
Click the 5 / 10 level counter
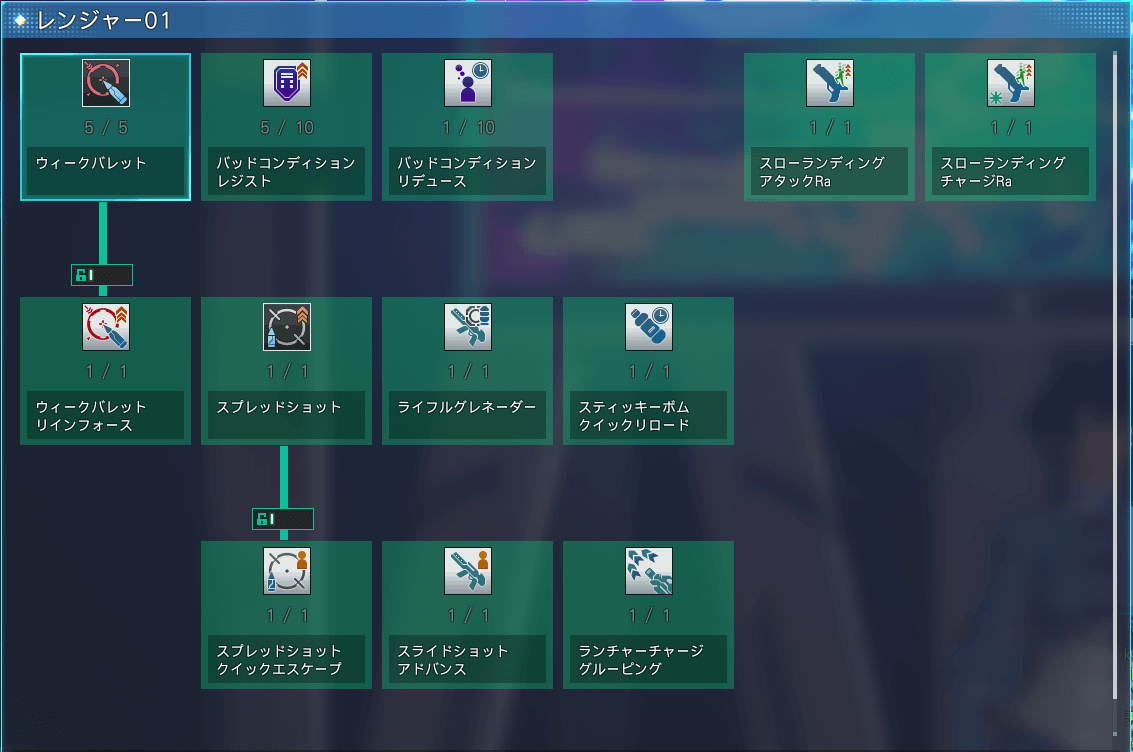[287, 128]
